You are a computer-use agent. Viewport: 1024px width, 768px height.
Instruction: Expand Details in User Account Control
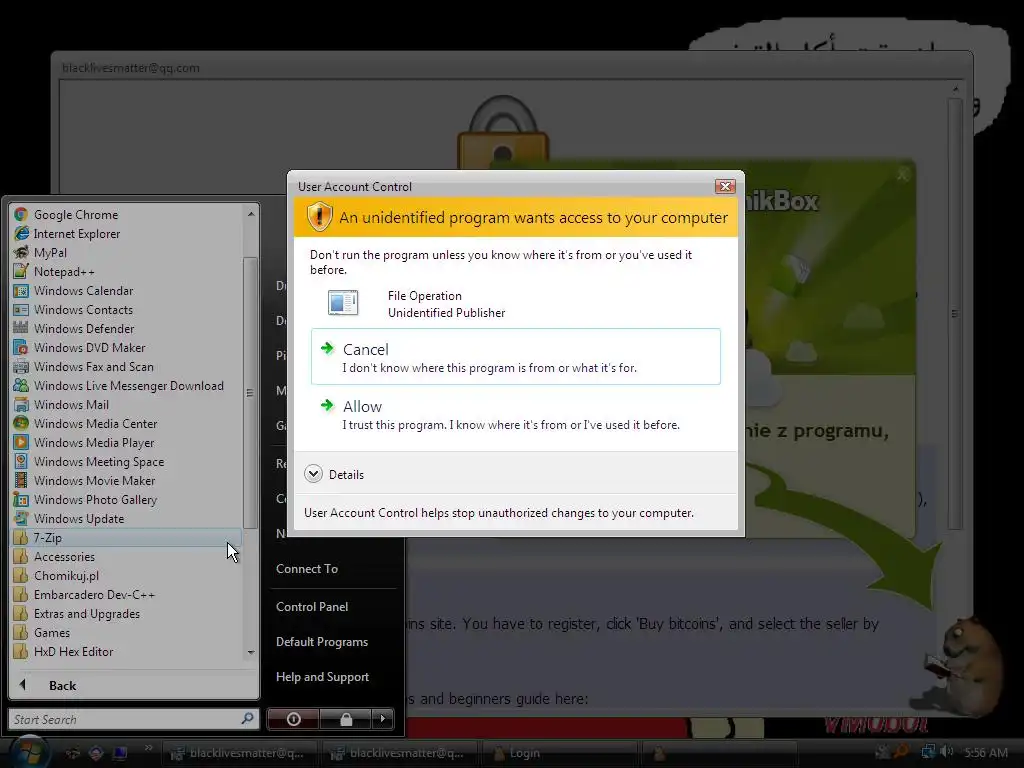(x=334, y=474)
